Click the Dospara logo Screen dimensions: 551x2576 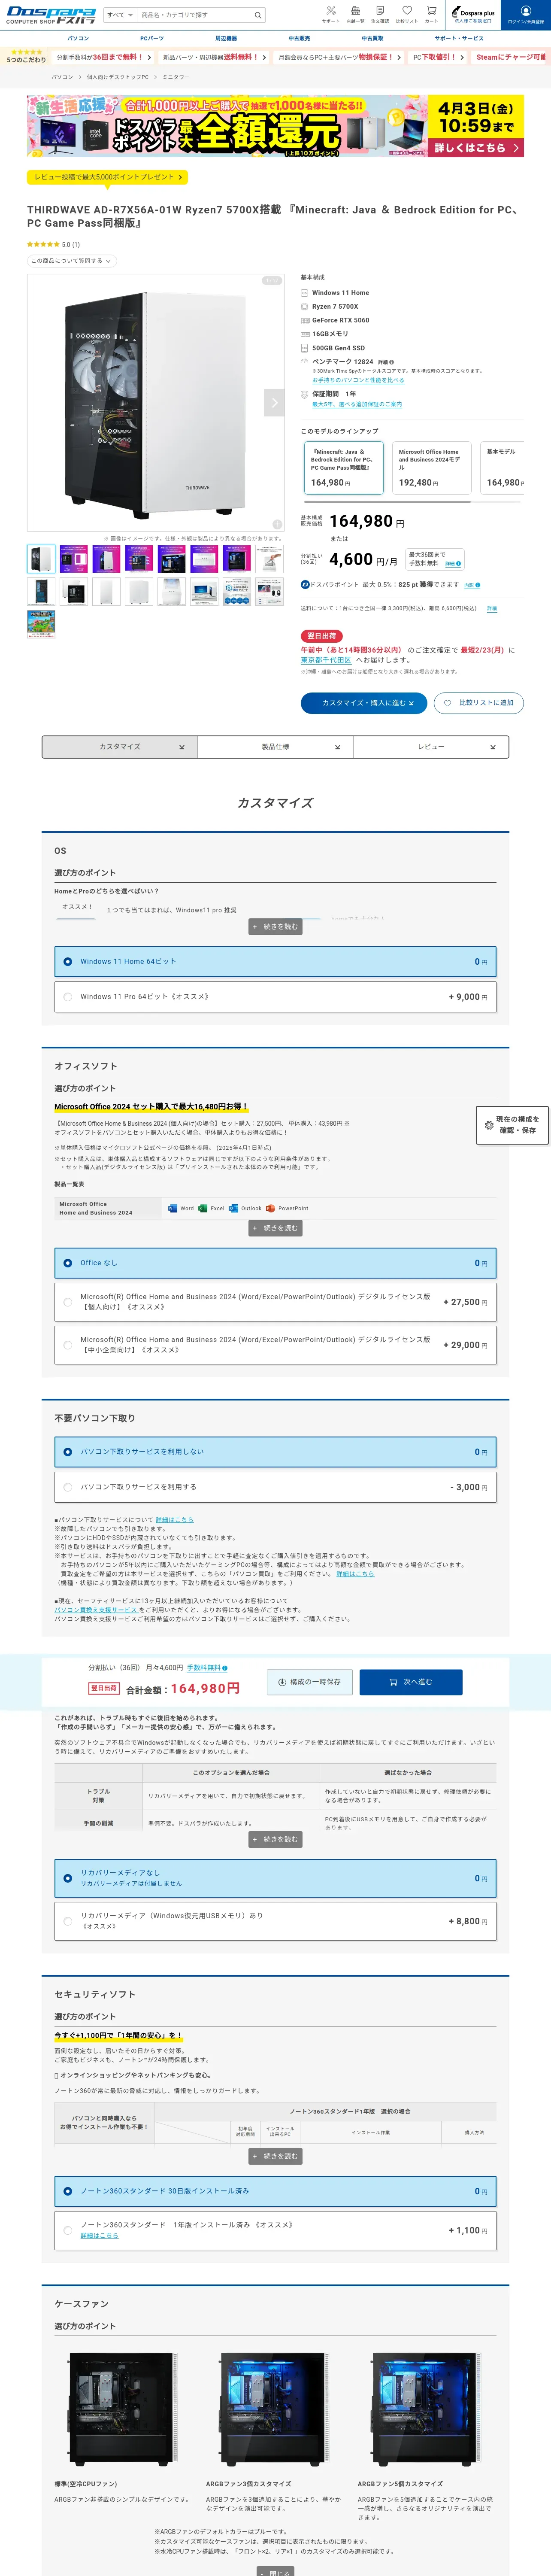coord(50,15)
